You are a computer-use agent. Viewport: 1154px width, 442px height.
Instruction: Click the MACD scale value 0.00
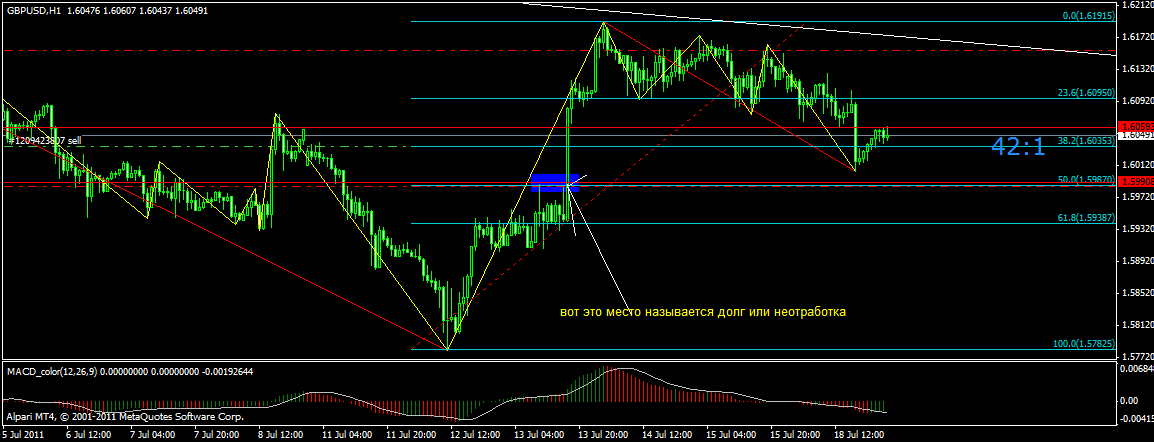coord(1130,401)
